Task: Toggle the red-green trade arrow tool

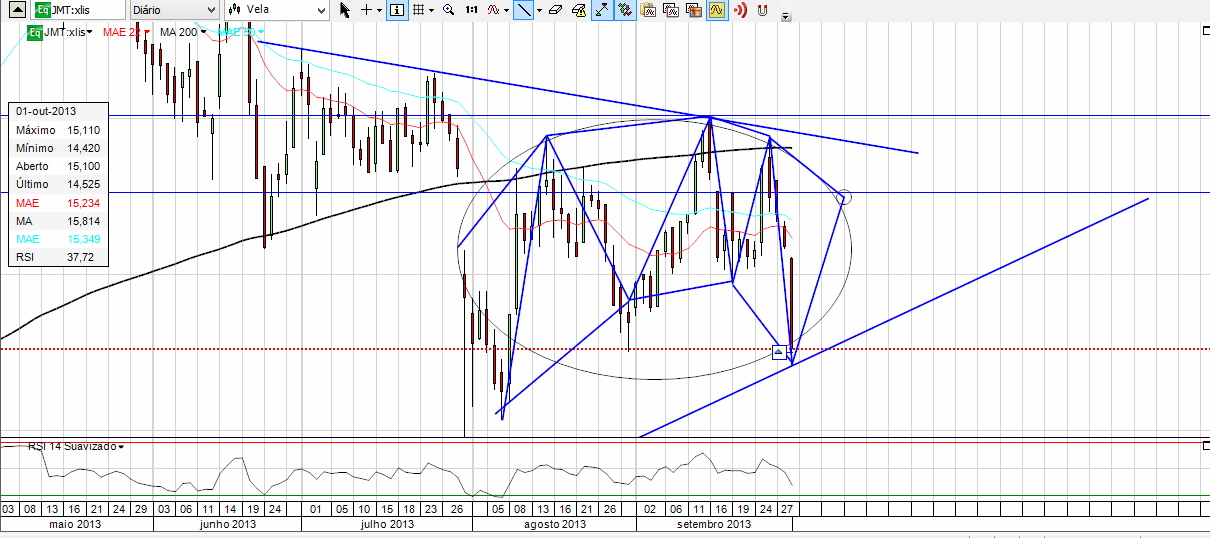Action: pos(602,10)
